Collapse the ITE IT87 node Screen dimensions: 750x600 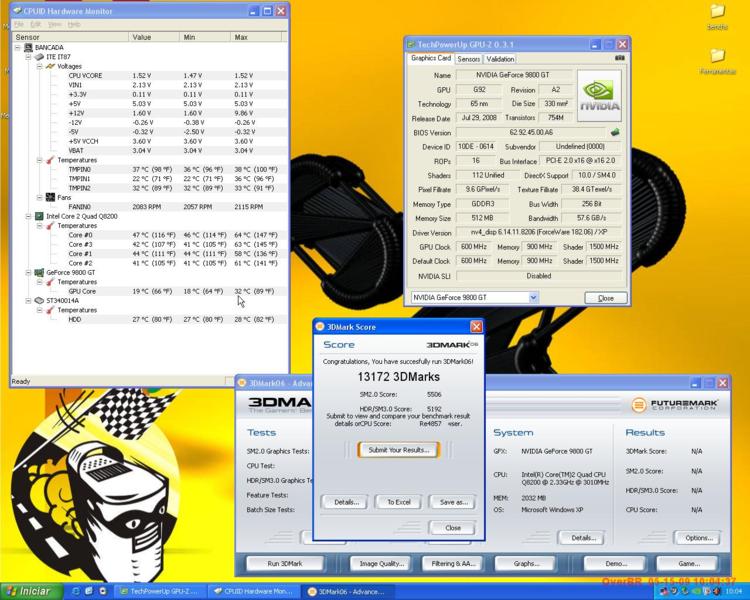coord(29,57)
